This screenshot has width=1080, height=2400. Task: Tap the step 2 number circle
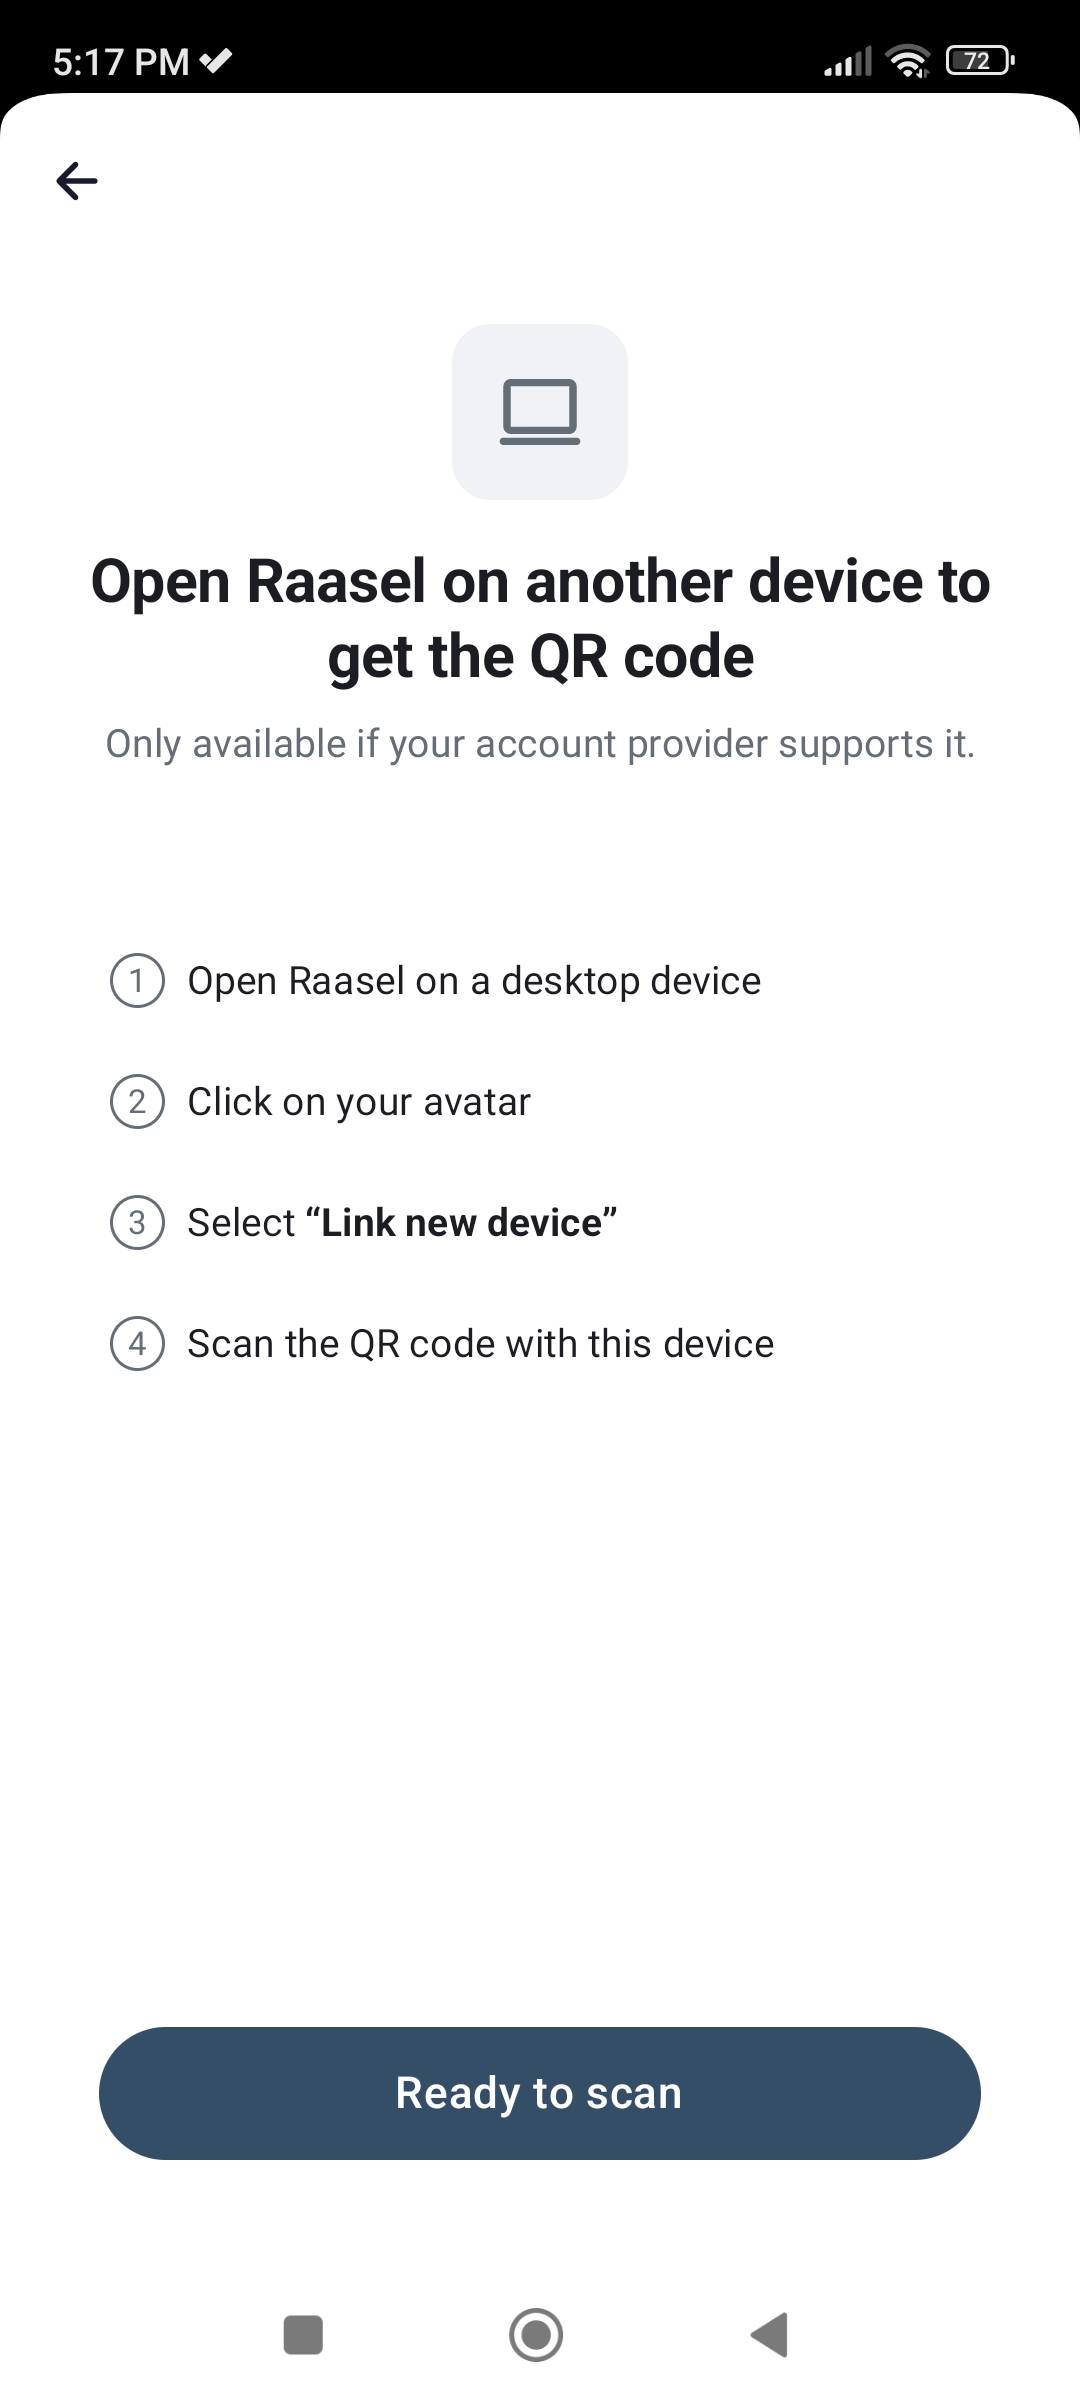point(137,1102)
